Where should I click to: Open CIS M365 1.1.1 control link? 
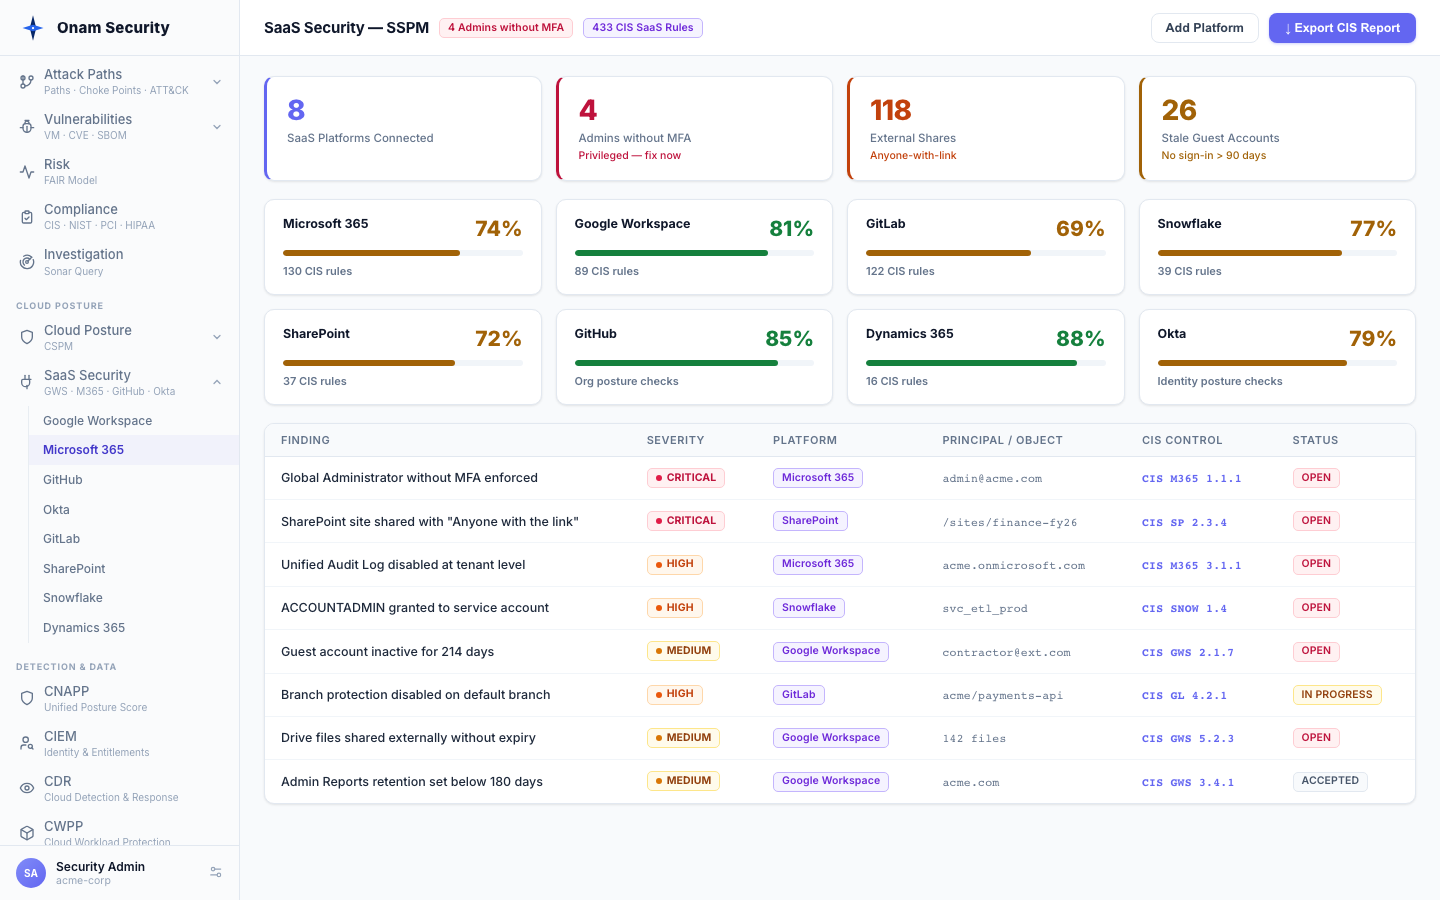tap(1191, 479)
